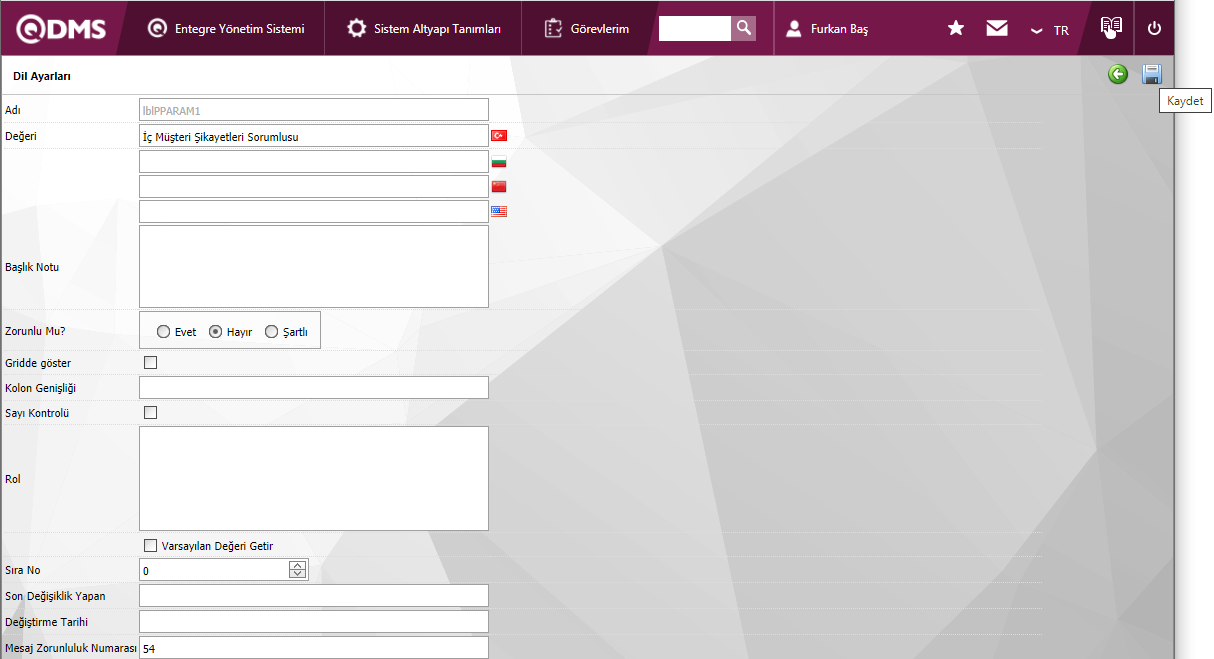Enable Varsayılan Değeri Getir checkbox

point(151,545)
